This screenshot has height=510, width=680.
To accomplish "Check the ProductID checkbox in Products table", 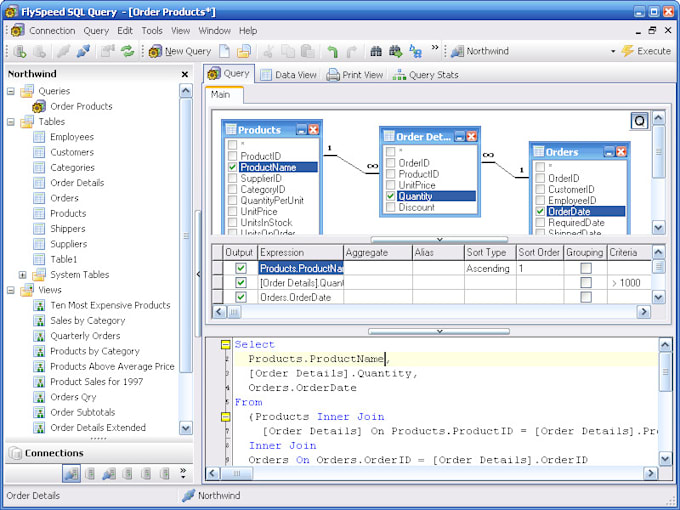I will click(232, 156).
